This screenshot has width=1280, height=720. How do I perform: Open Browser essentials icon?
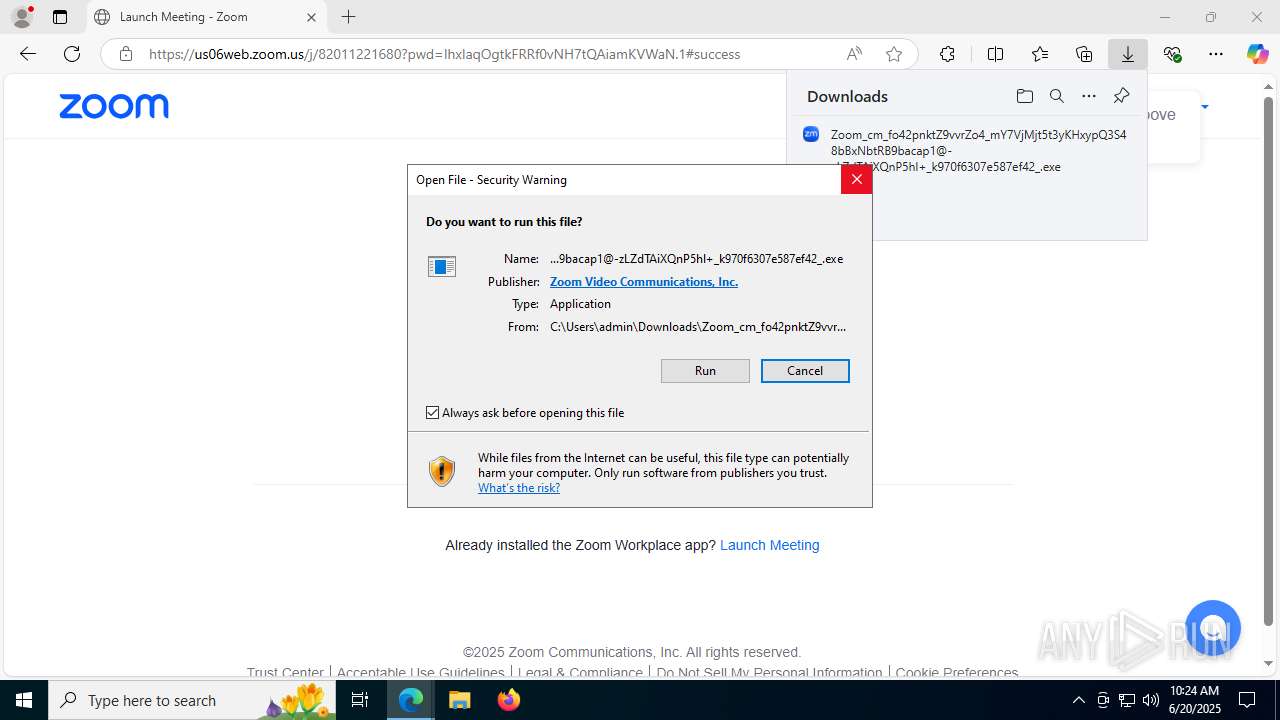pos(1172,54)
